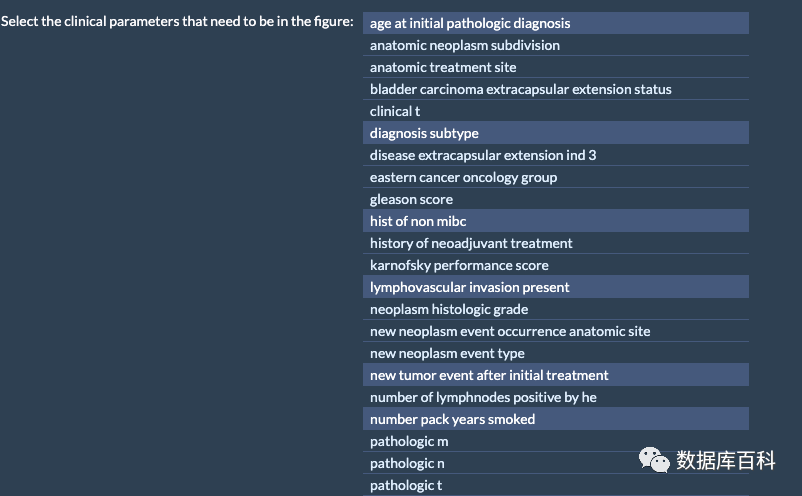
Task: Choose 'eastern cancer oncology group' option
Action: point(463,177)
